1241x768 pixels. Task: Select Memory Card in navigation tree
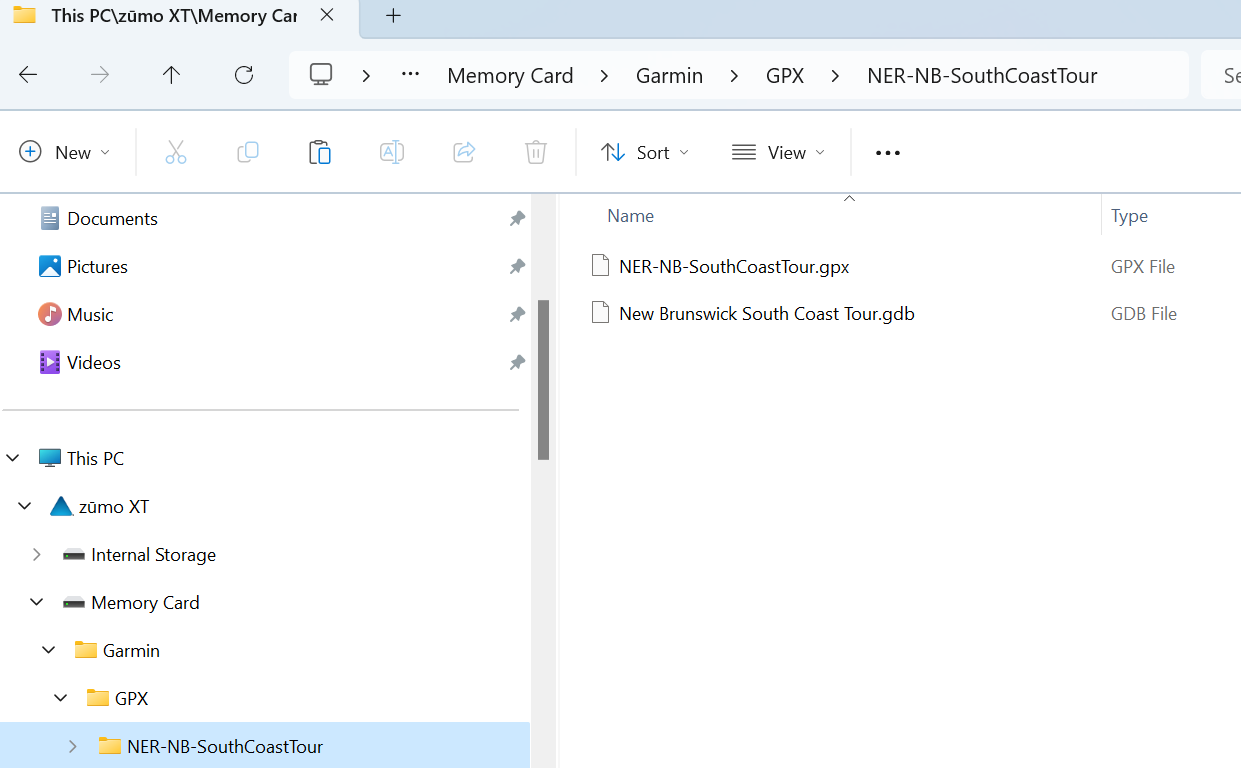click(x=145, y=602)
